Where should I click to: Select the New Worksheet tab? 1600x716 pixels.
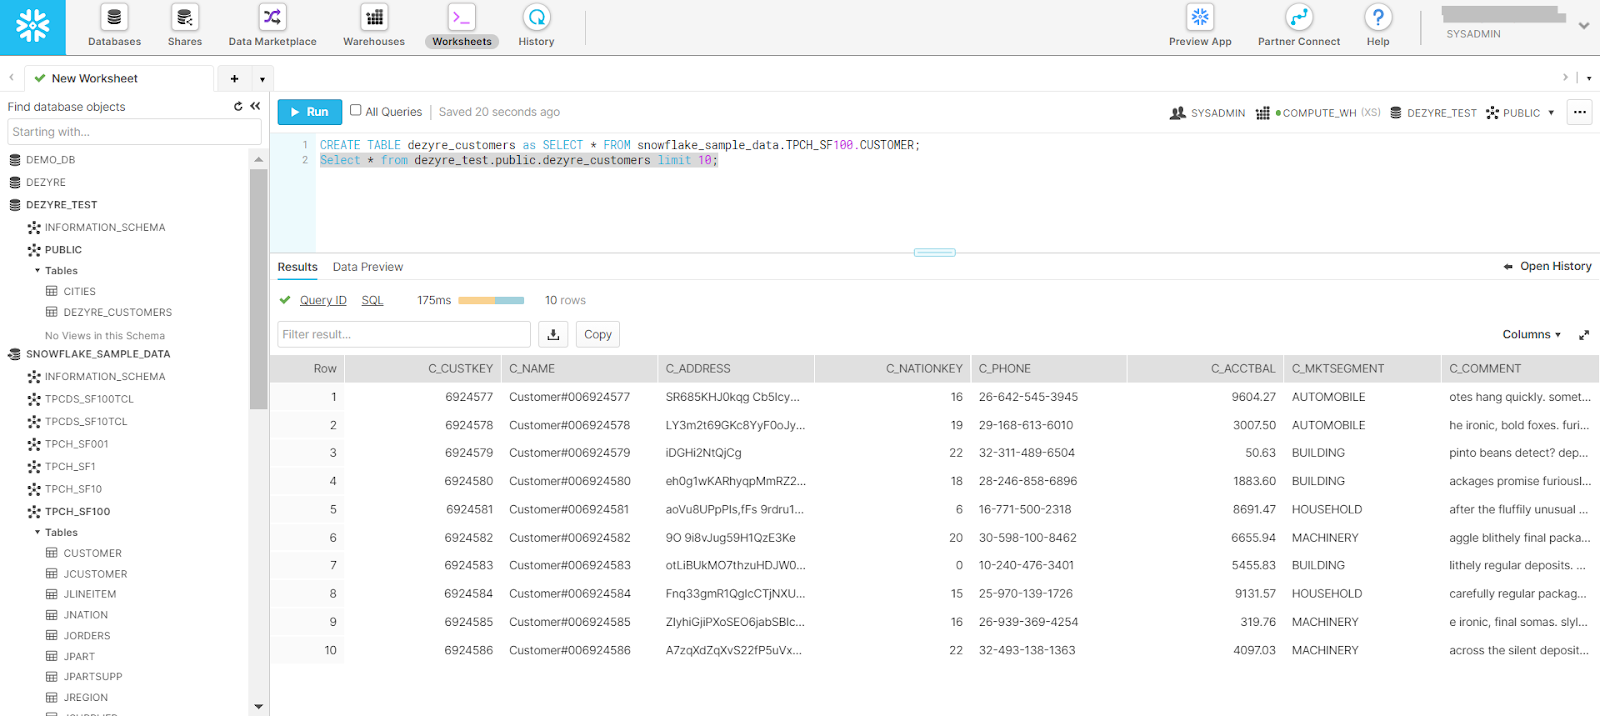tap(94, 78)
